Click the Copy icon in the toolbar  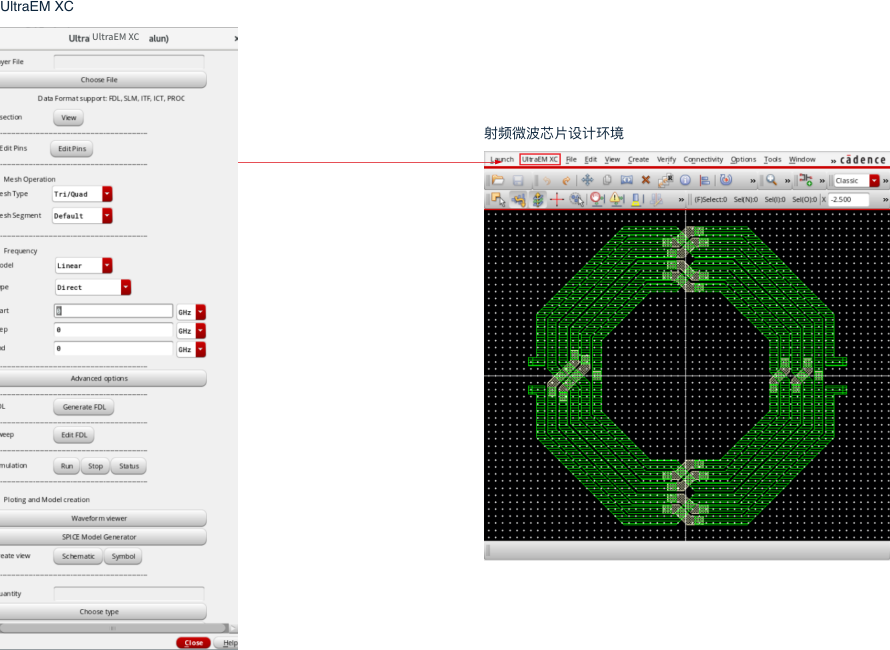607,181
